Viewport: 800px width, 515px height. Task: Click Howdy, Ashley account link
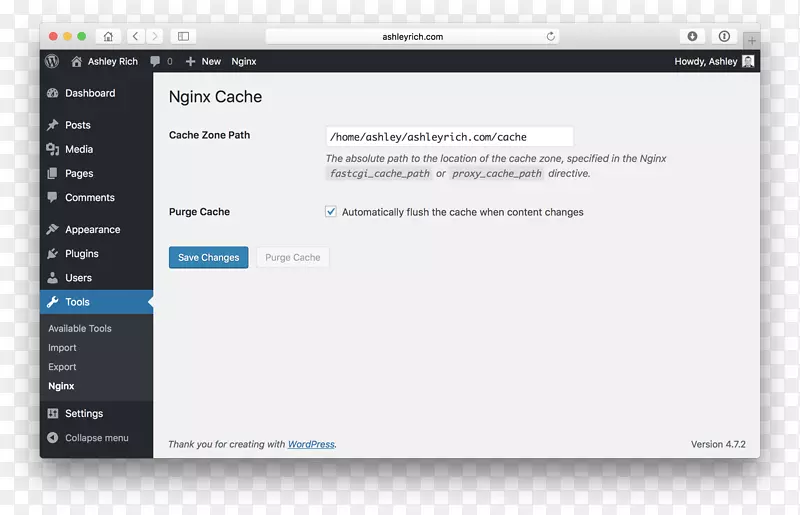pyautogui.click(x=706, y=61)
